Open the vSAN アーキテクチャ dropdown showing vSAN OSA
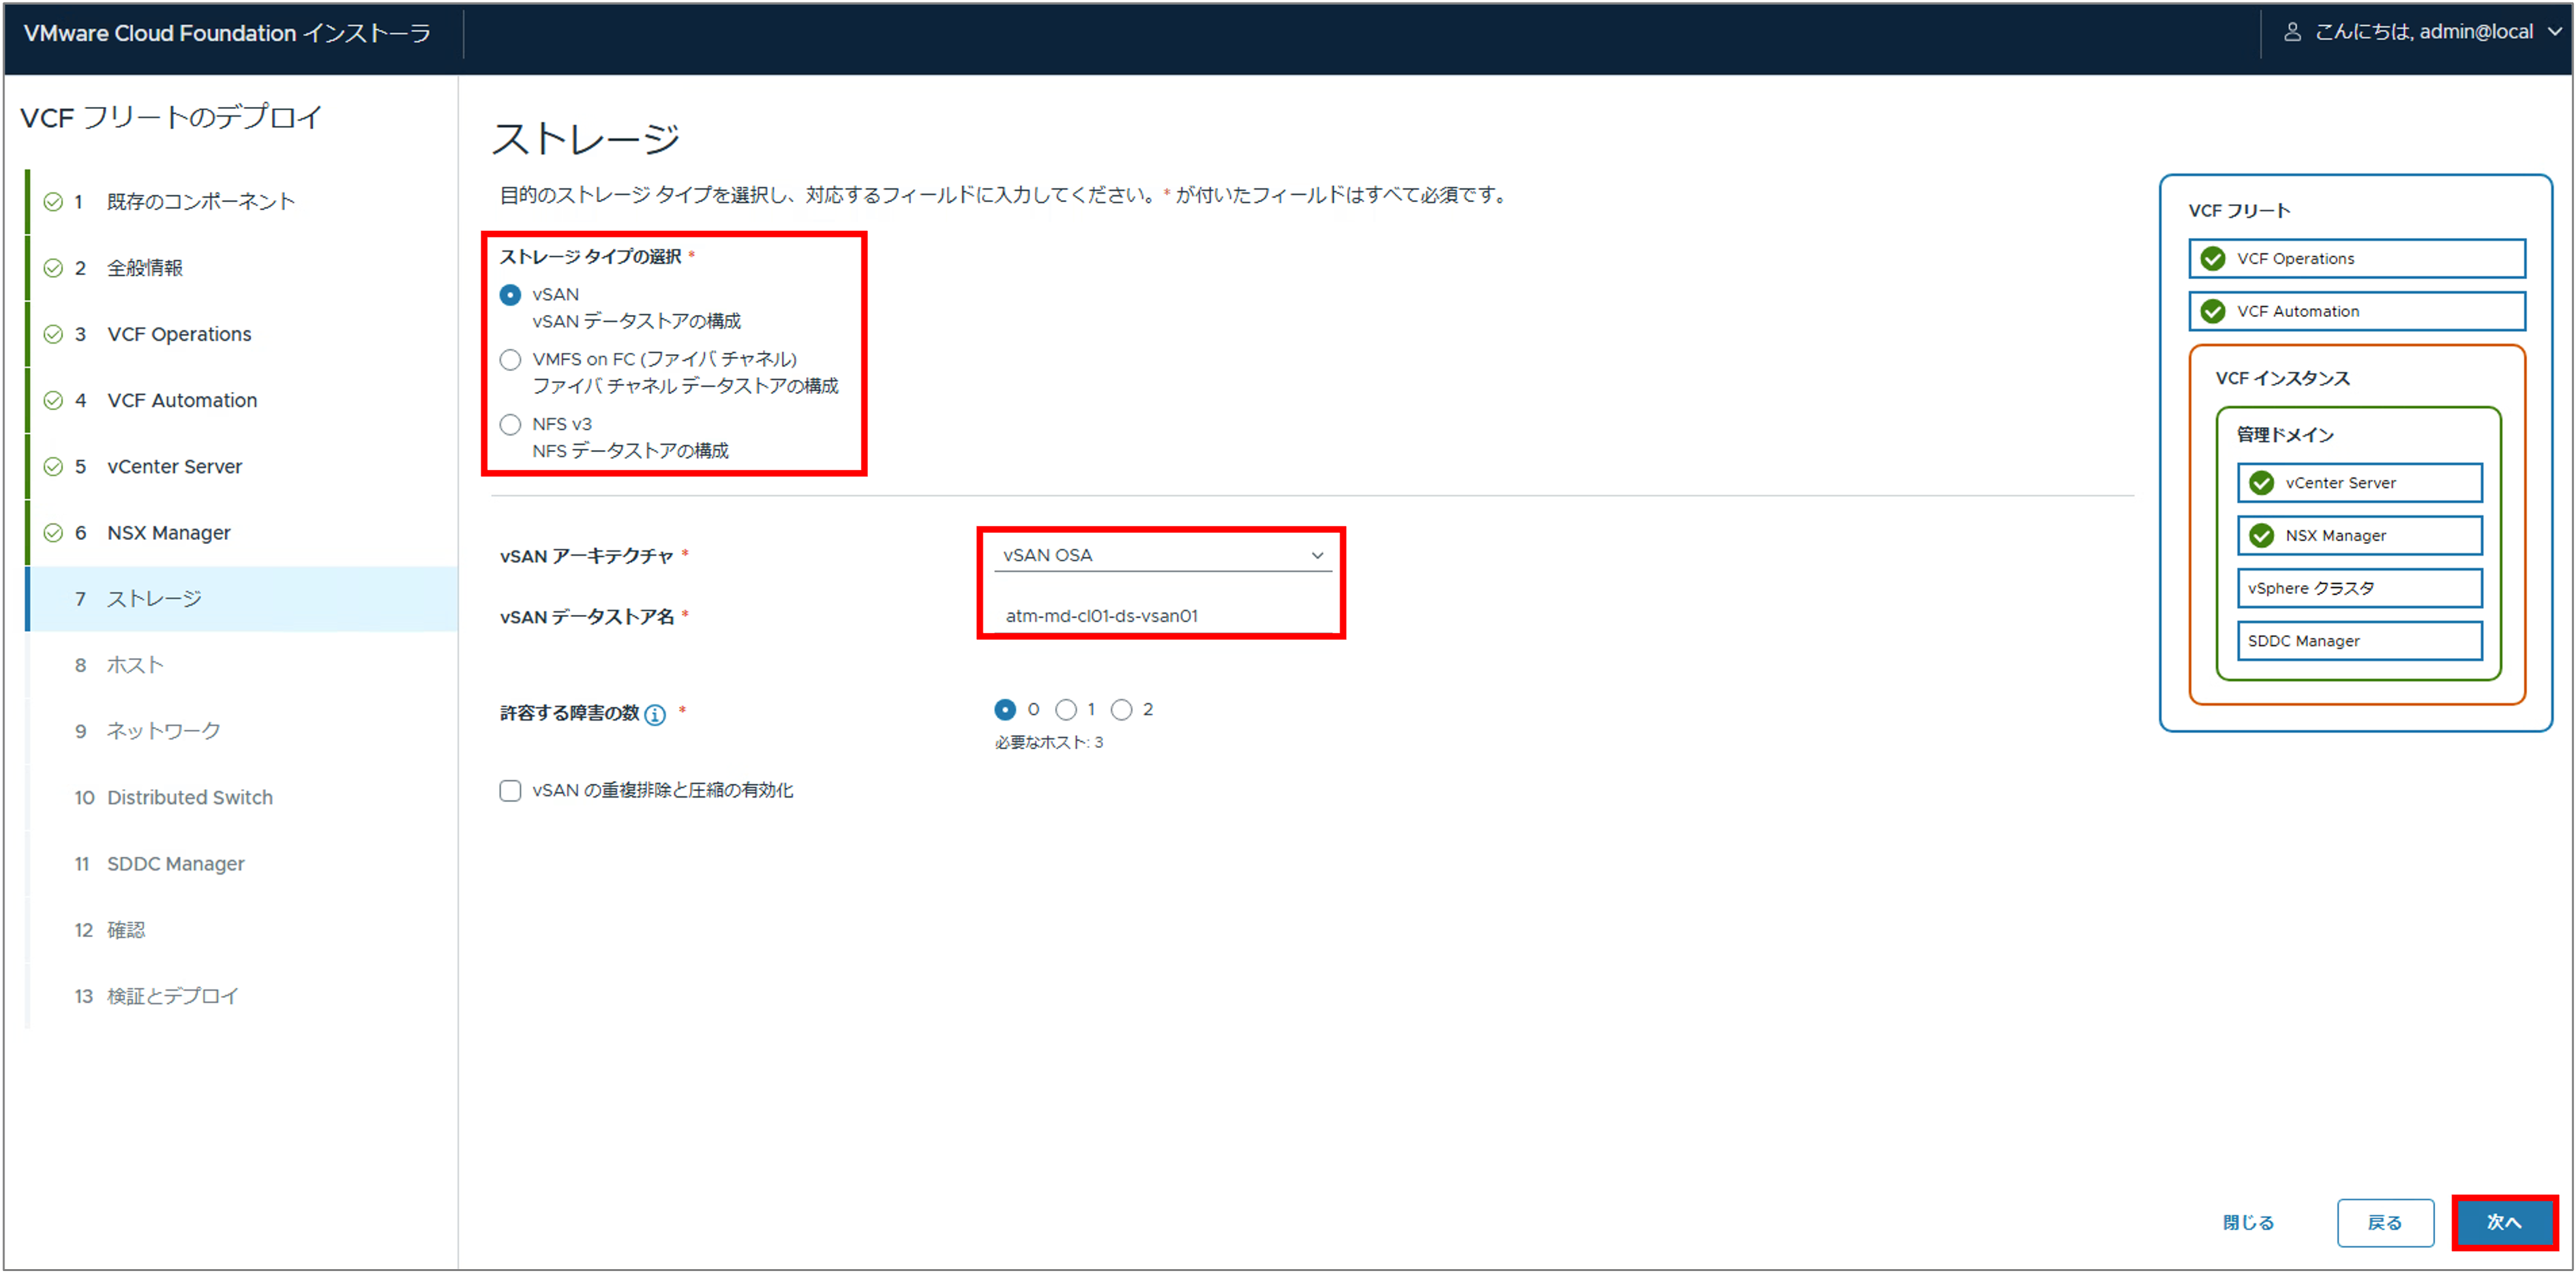2576x1273 pixels. tap(1162, 555)
